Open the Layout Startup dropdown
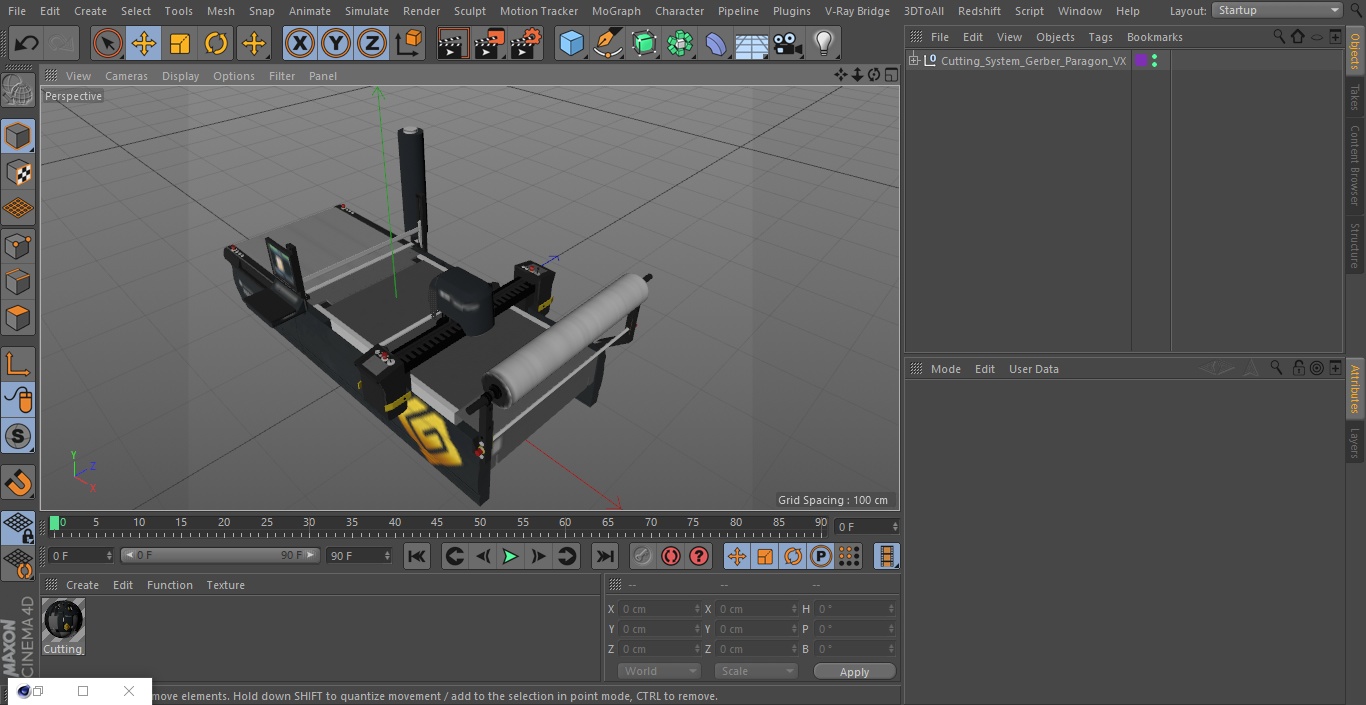Viewport: 1366px width, 705px height. click(x=1278, y=10)
